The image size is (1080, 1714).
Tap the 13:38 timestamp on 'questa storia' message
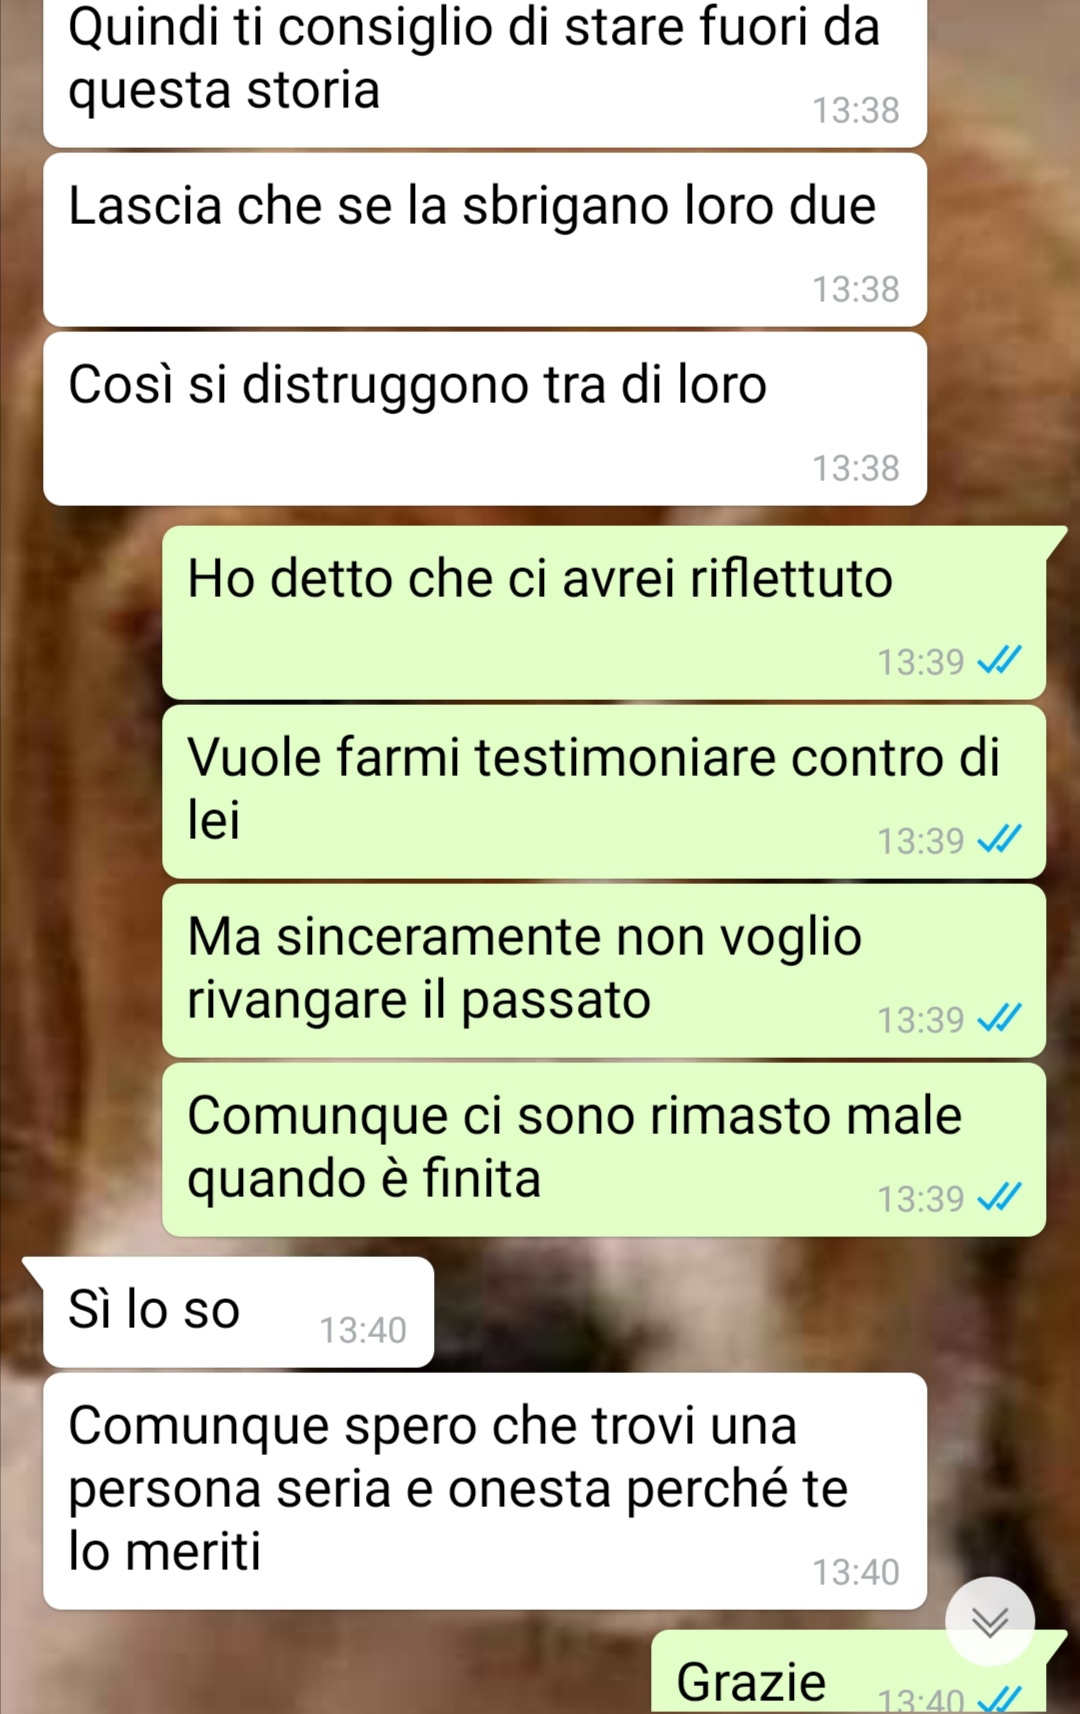(x=856, y=110)
